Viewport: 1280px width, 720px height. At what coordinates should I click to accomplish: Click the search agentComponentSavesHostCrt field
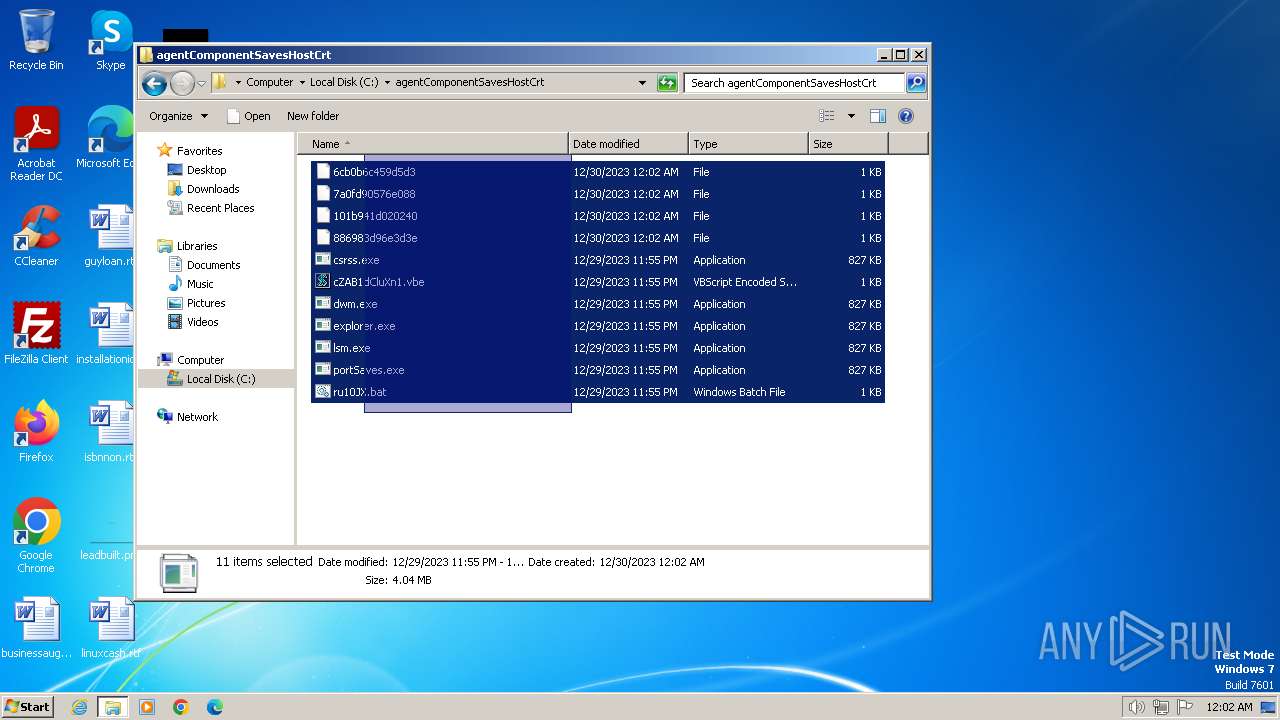pos(795,83)
